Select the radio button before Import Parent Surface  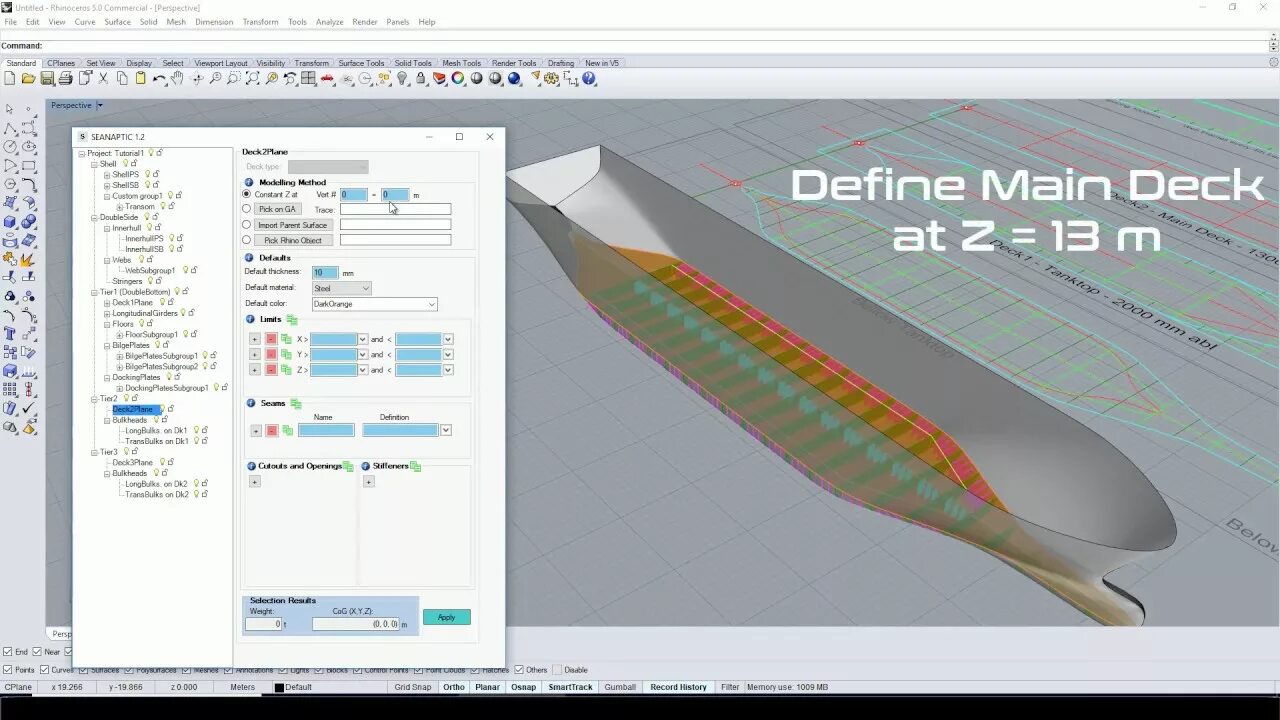coord(247,225)
